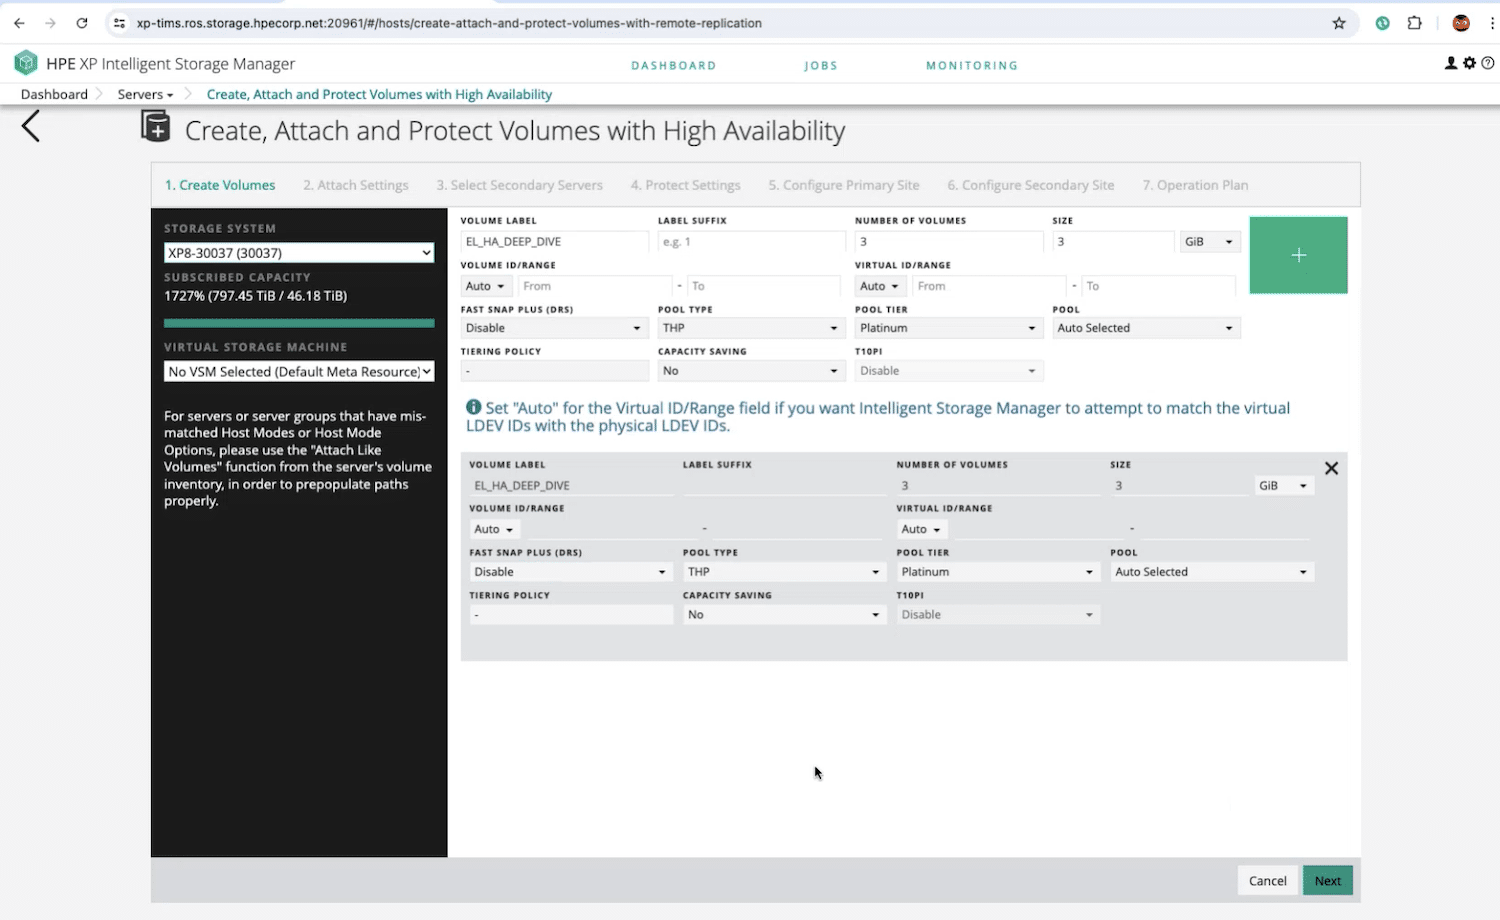Select step 6 Configure Secondary Site

[1031, 185]
